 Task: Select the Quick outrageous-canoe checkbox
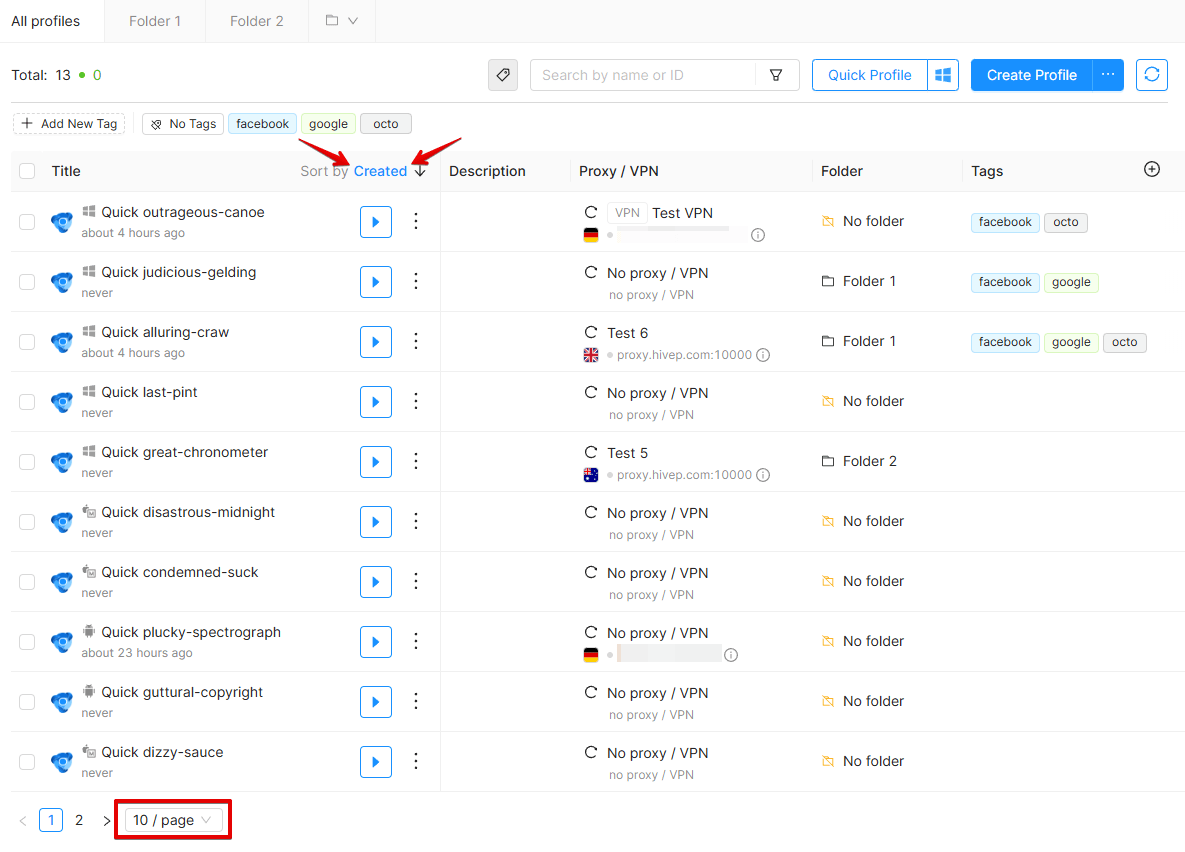27,222
